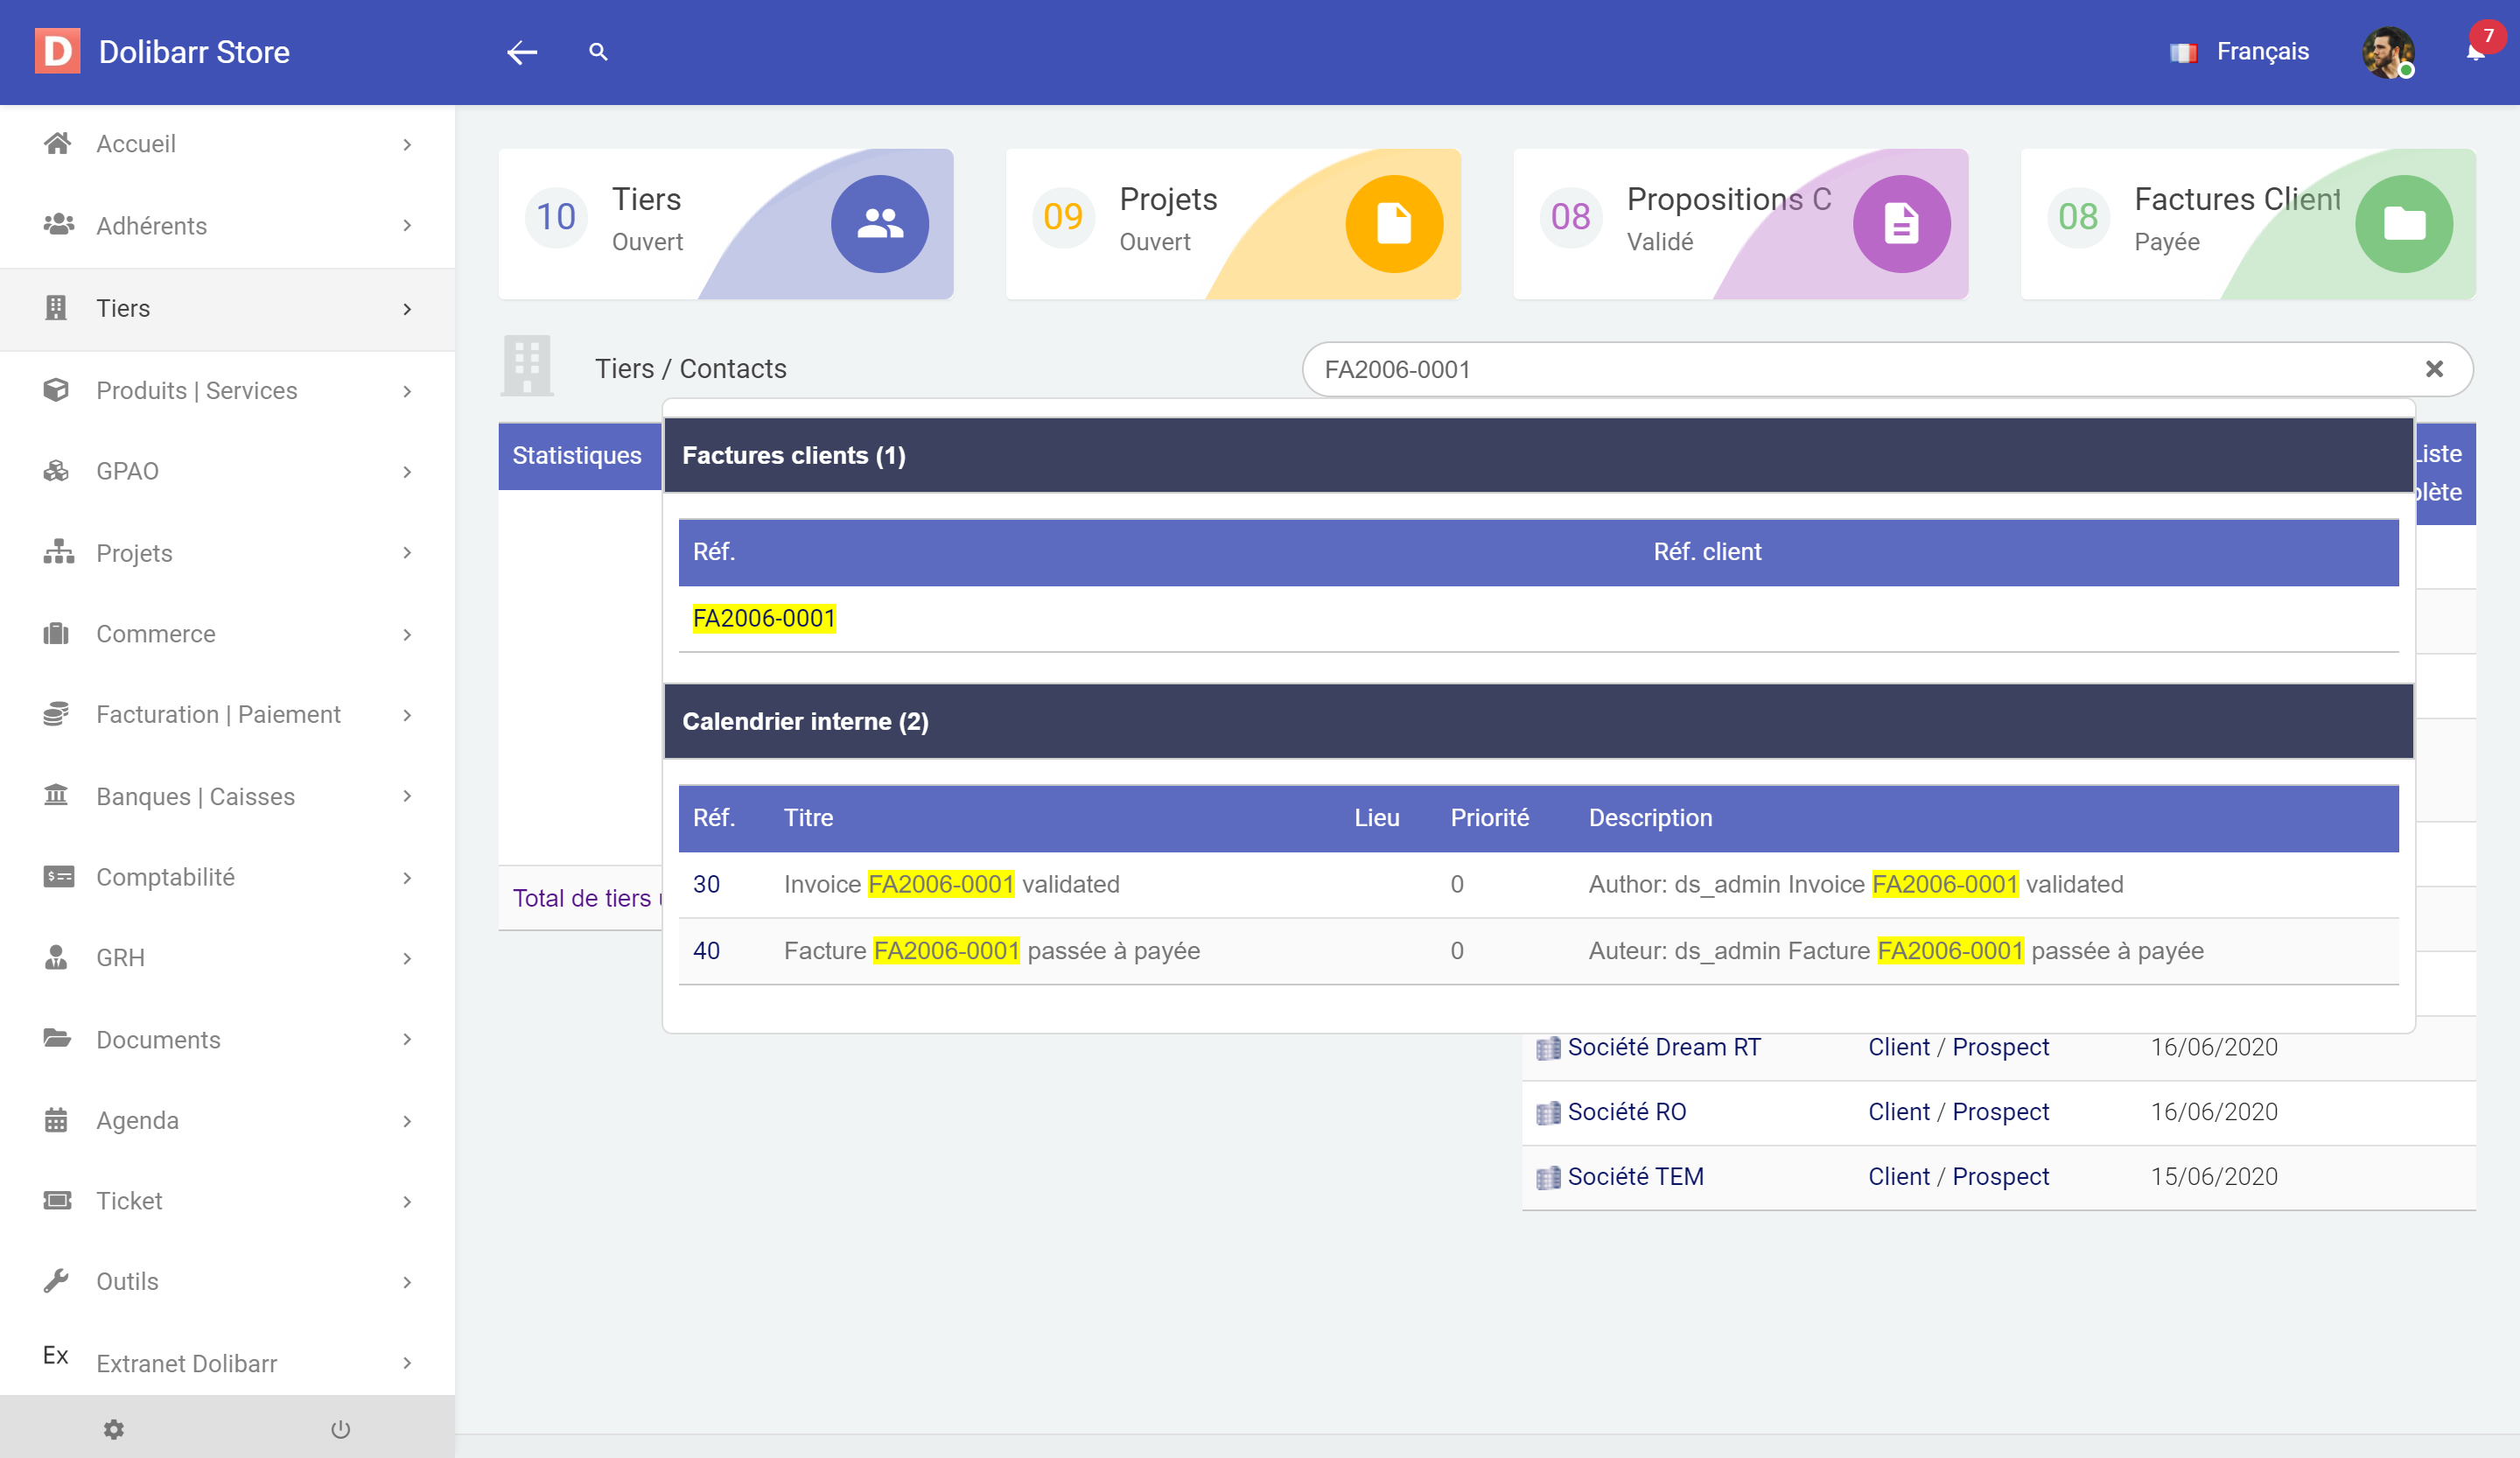Expand the Comptabilité sidebar section
Viewport: 2520px width, 1458px height.
point(228,877)
